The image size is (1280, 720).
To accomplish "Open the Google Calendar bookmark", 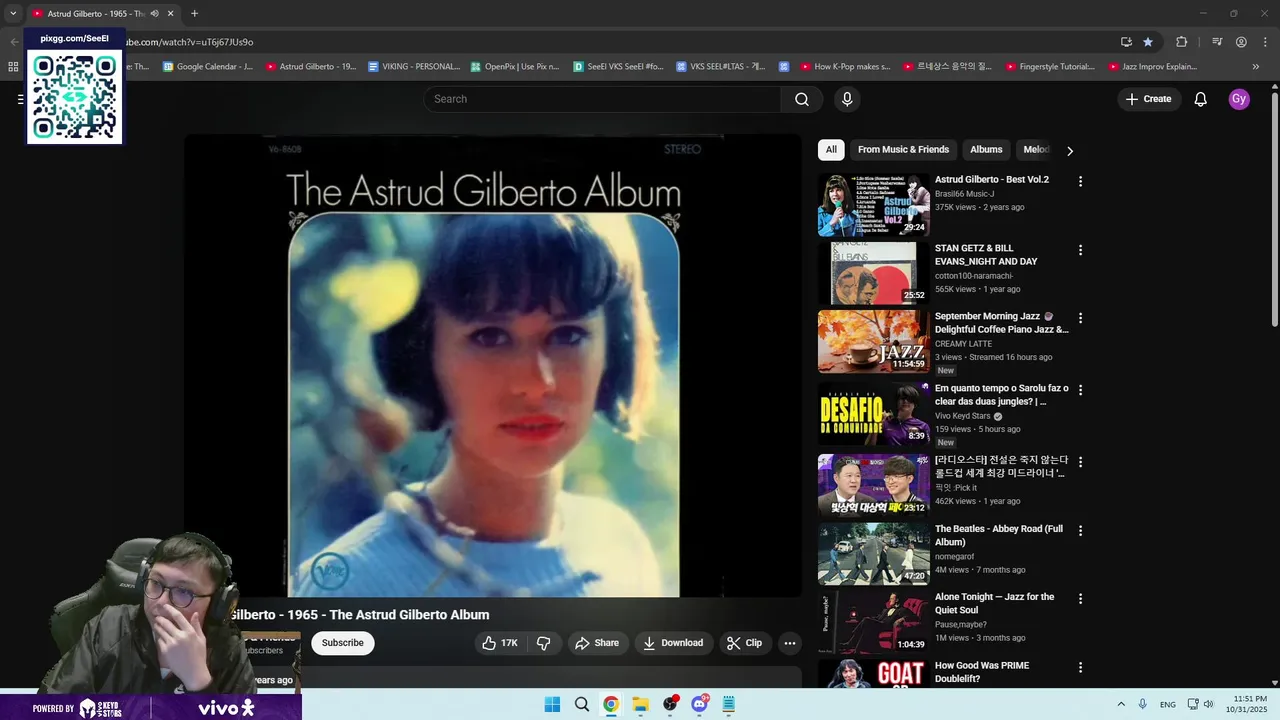I will [208, 67].
